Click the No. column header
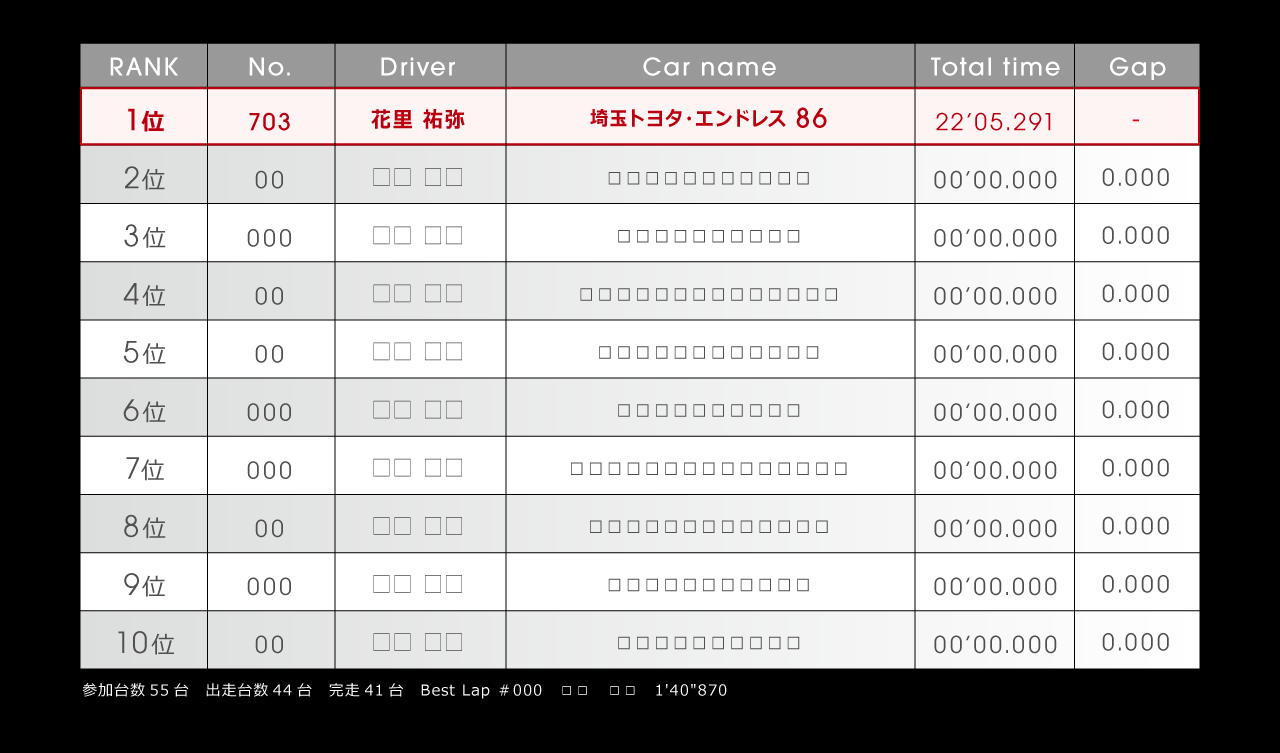Viewport: 1280px width, 753px height. tap(271, 66)
